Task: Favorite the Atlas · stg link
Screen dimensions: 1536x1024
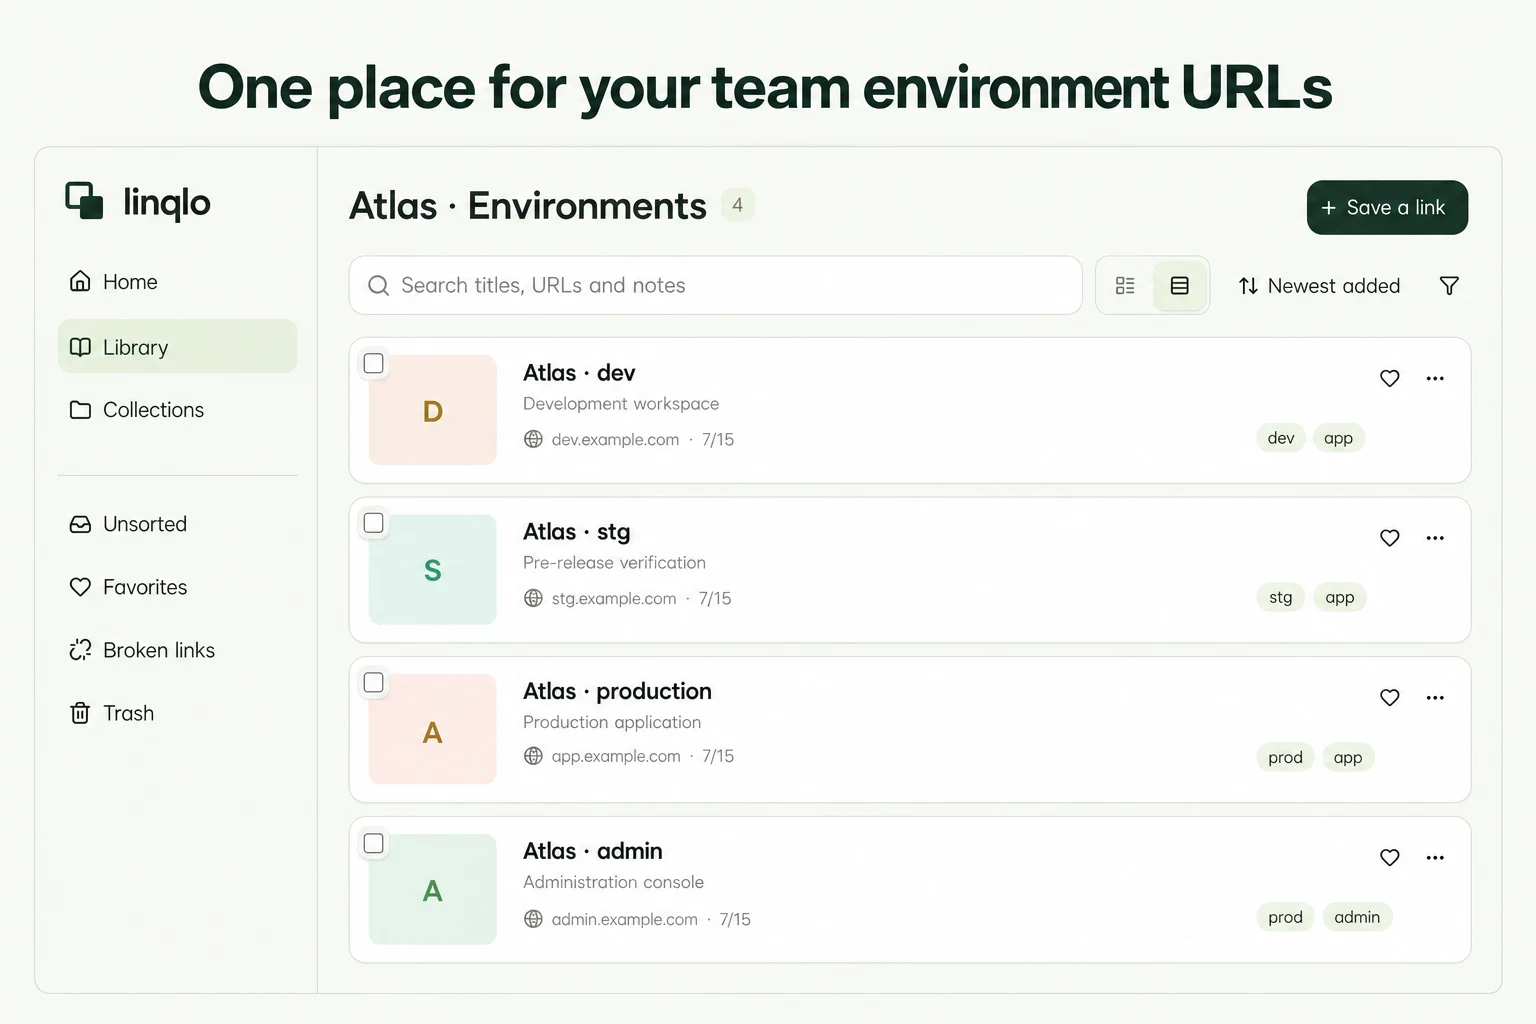Action: click(1389, 538)
